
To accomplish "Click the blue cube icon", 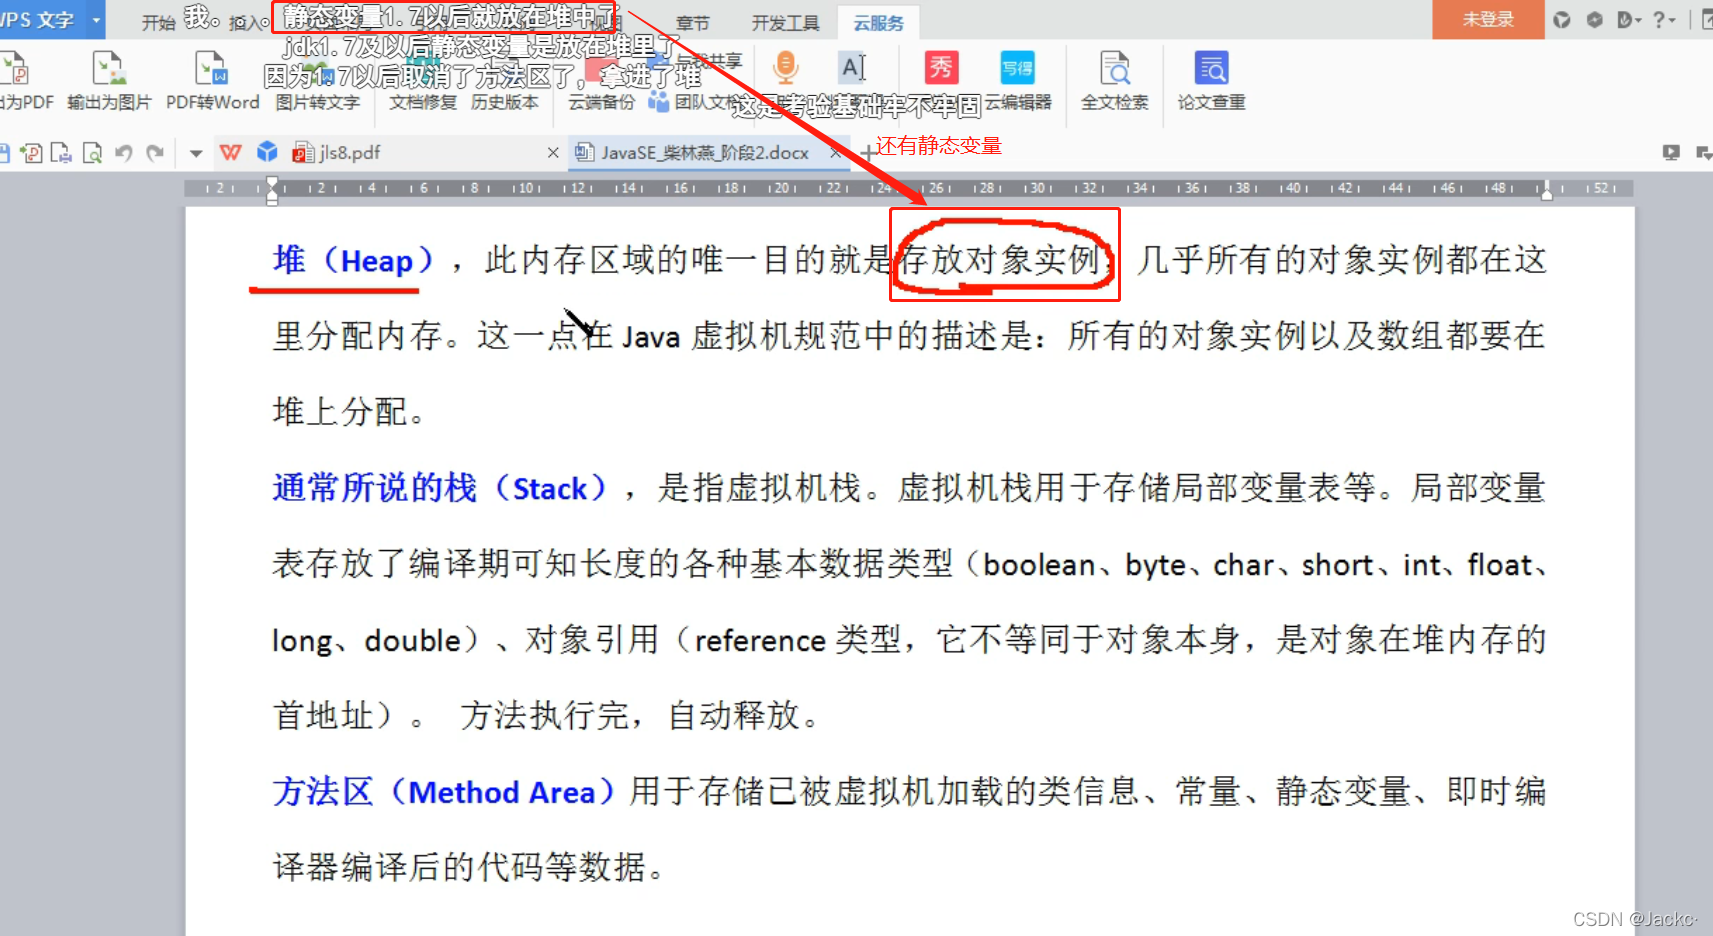I will 267,152.
